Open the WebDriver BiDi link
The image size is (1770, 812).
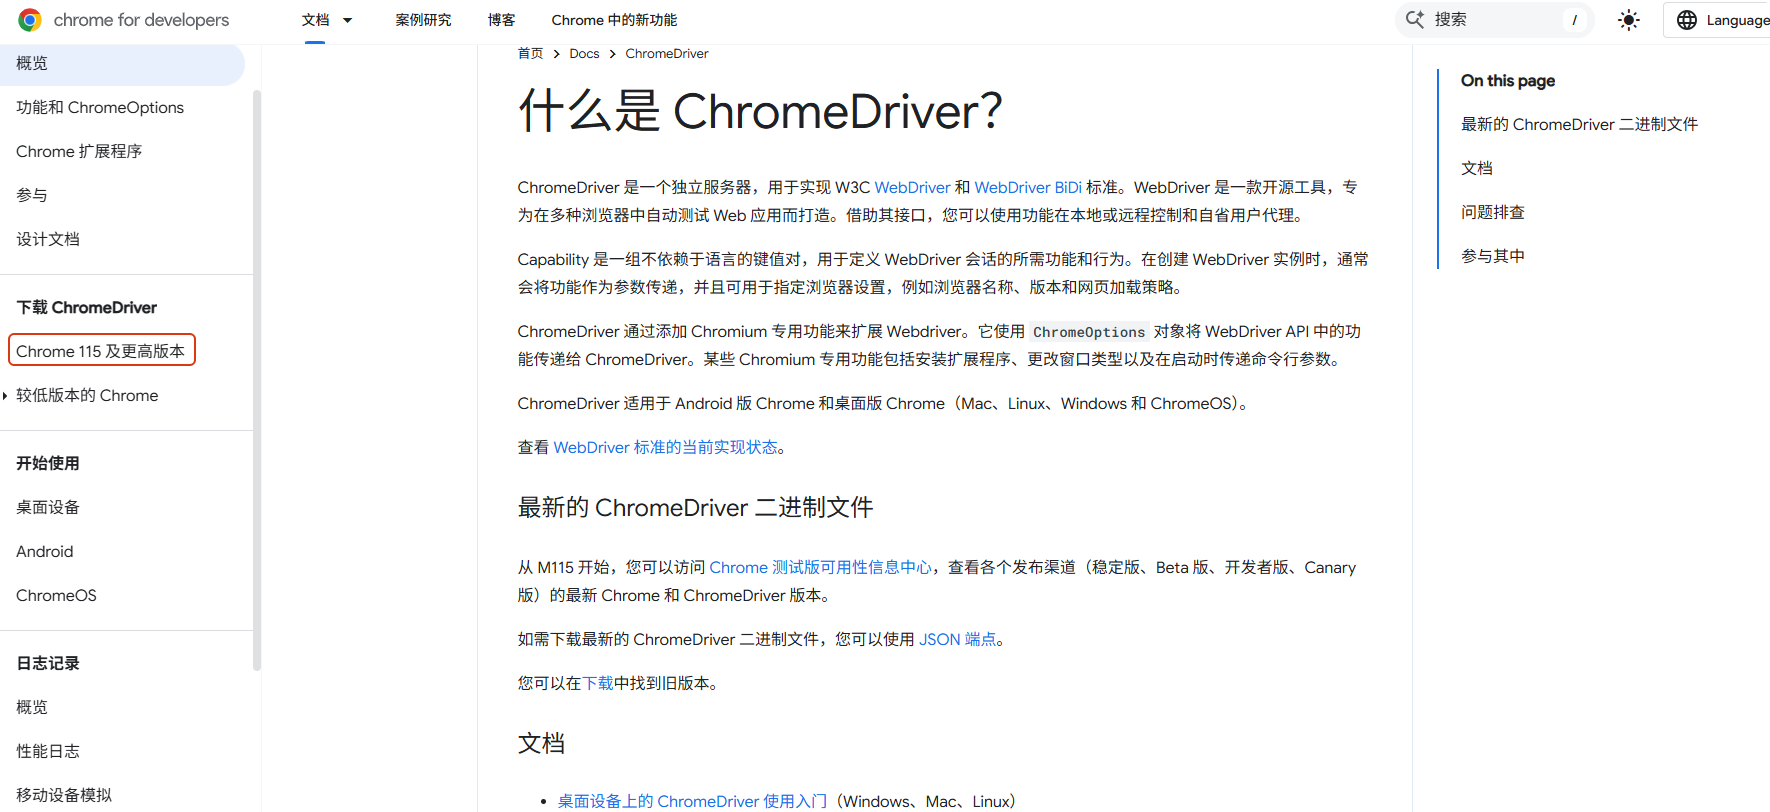click(x=1028, y=187)
